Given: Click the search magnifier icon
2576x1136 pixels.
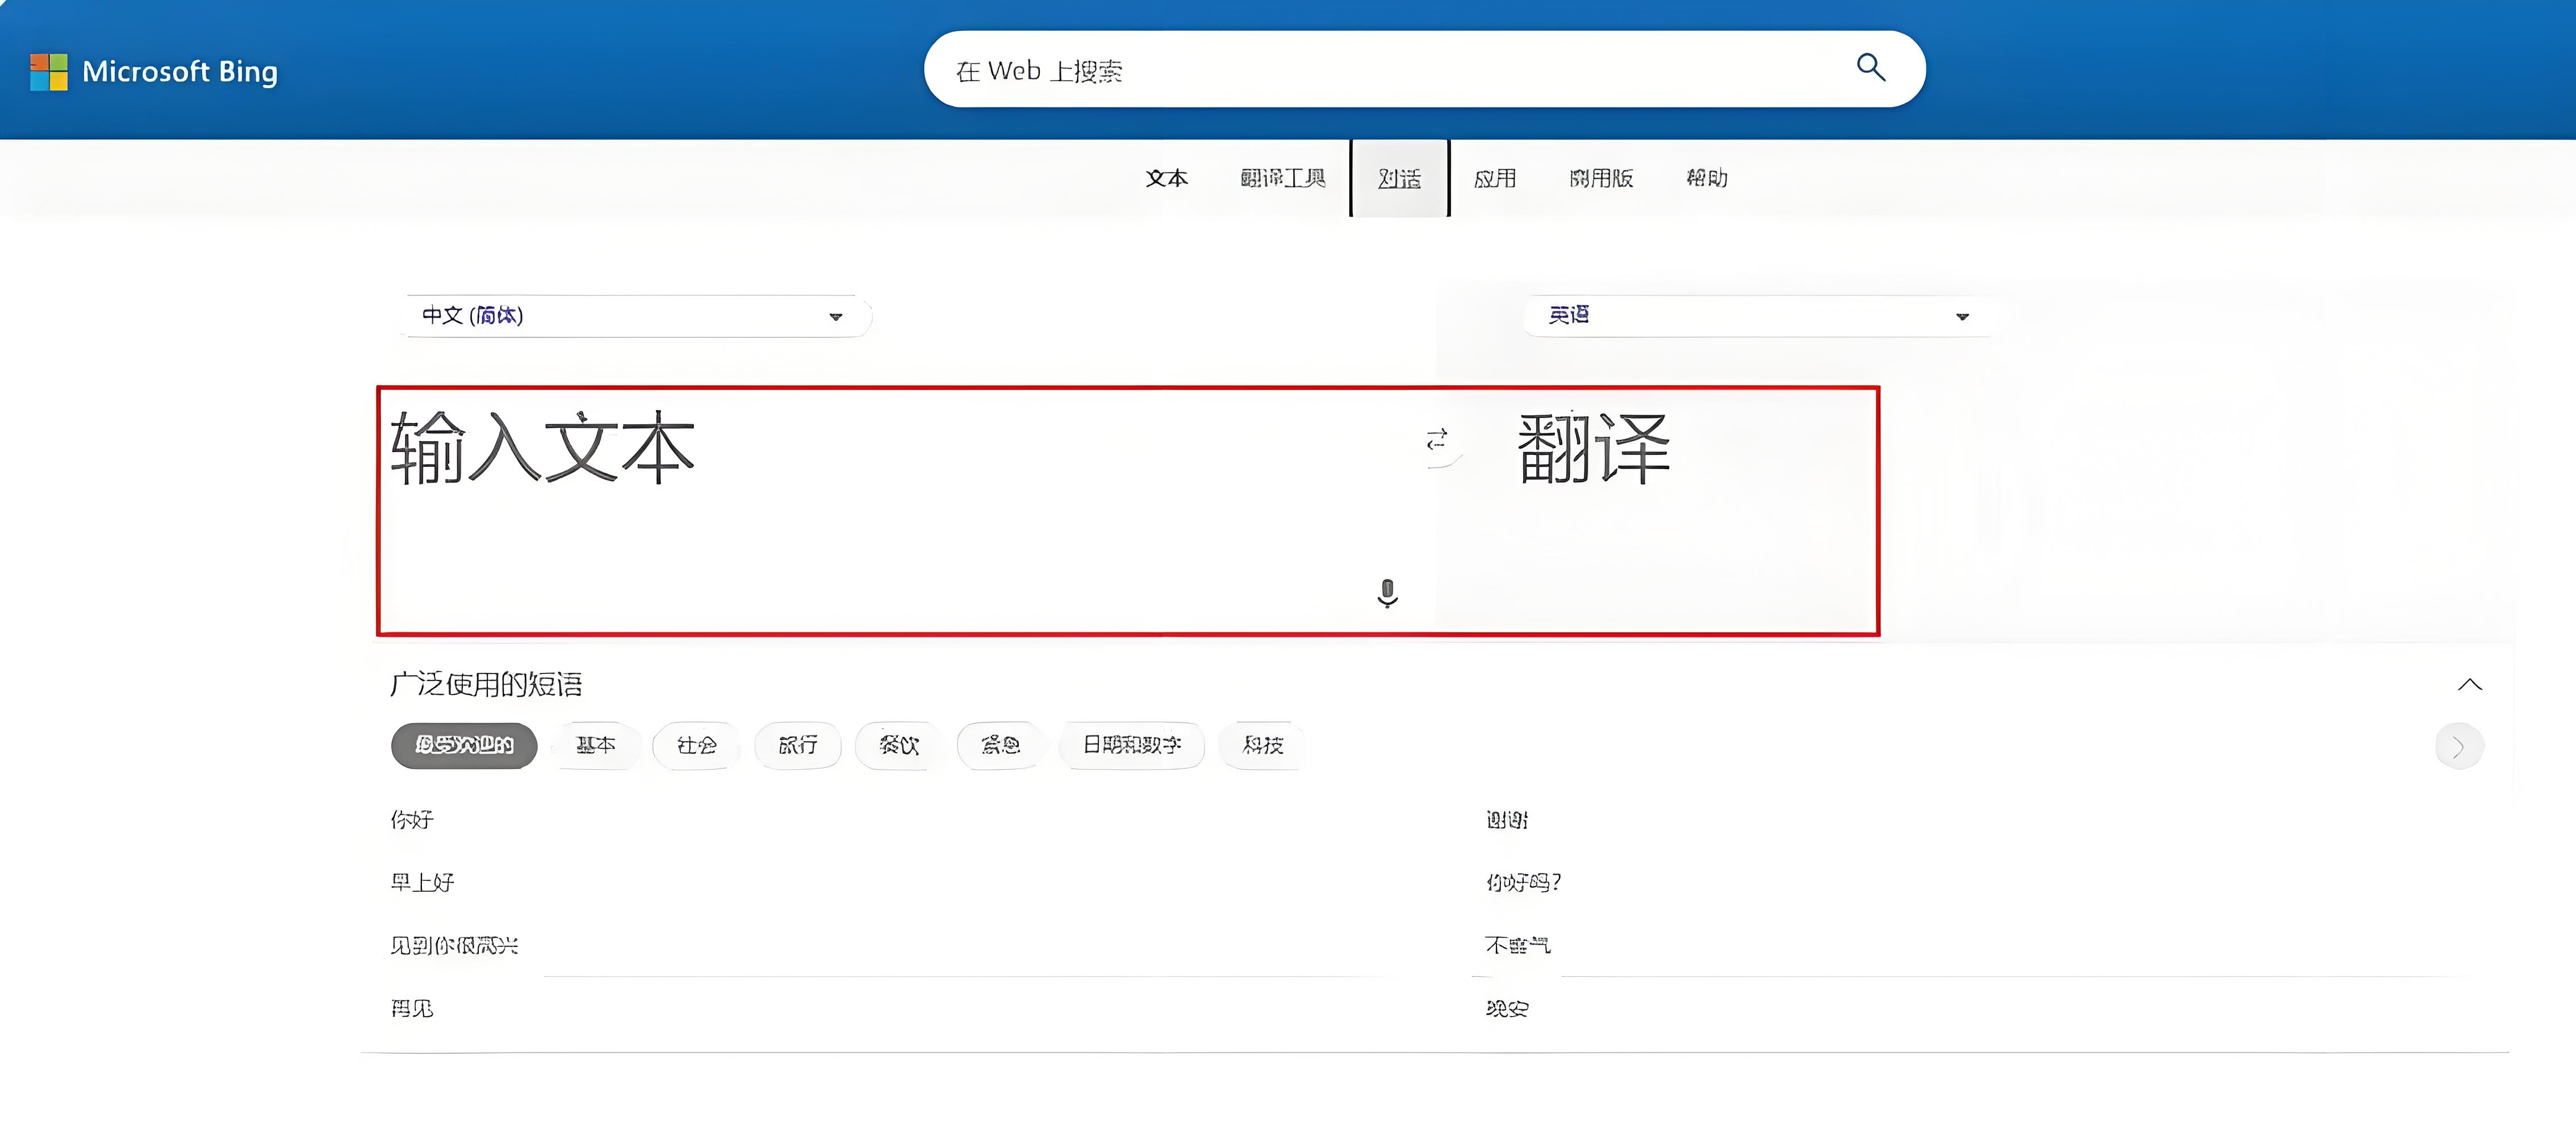Looking at the screenshot, I should click(1870, 68).
